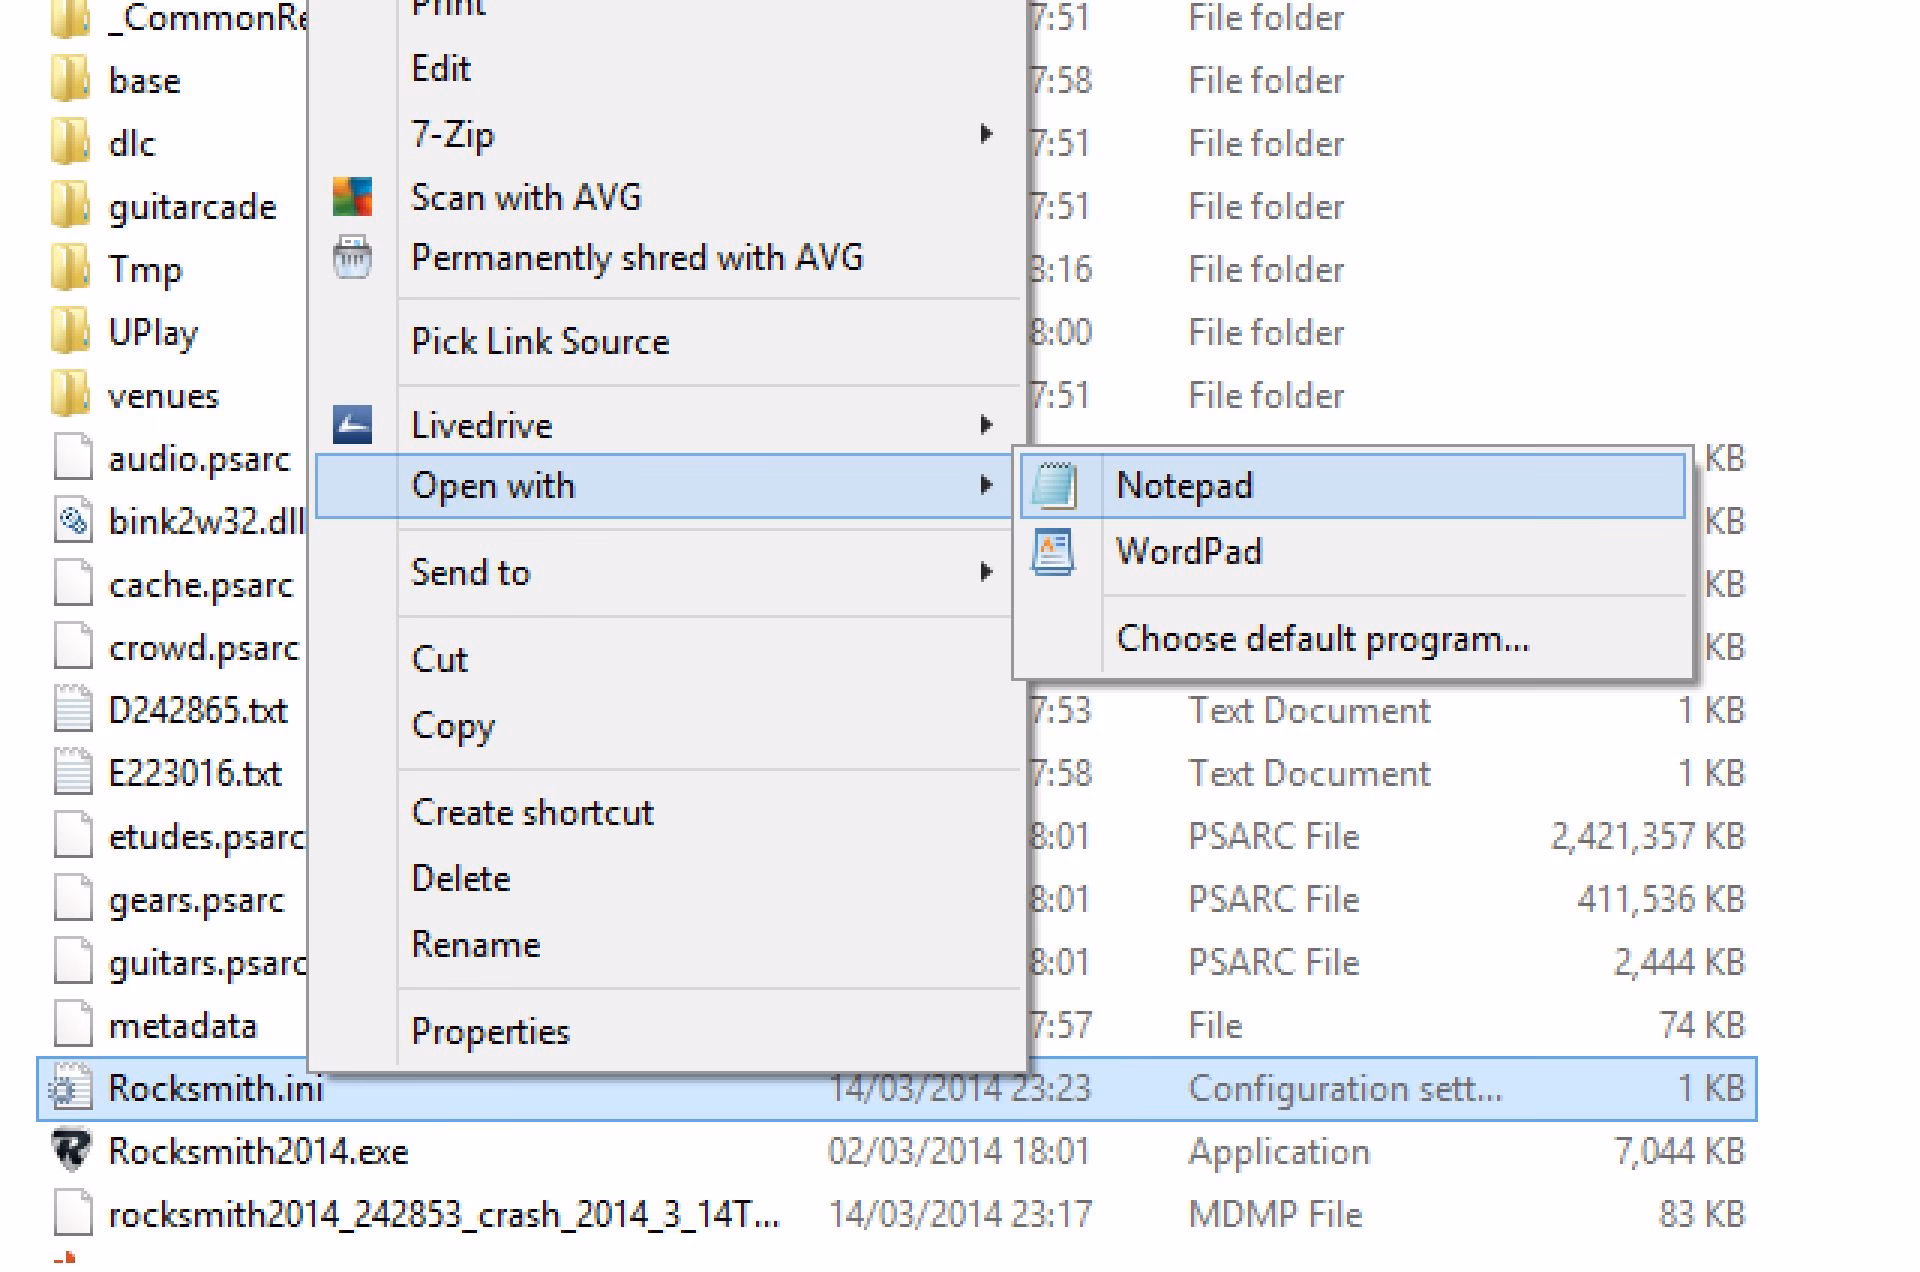Click the Configuration sett... type cell
The image size is (1920, 1272).
point(1345,1089)
